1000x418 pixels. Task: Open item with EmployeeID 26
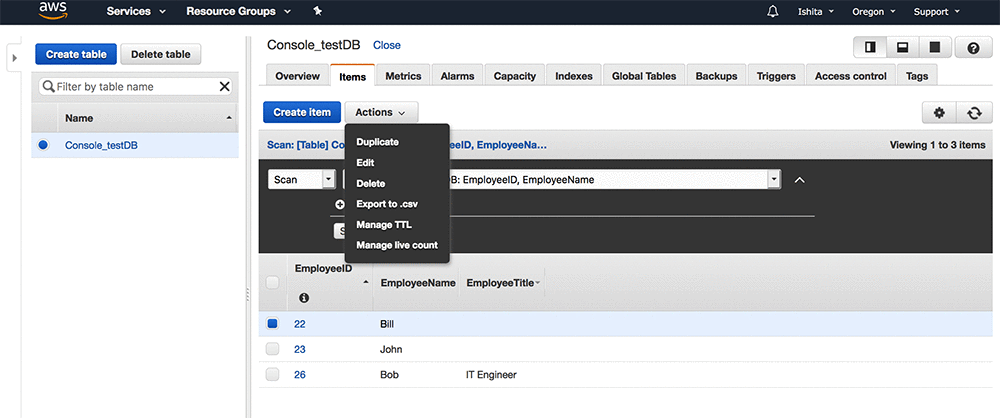pyautogui.click(x=300, y=375)
